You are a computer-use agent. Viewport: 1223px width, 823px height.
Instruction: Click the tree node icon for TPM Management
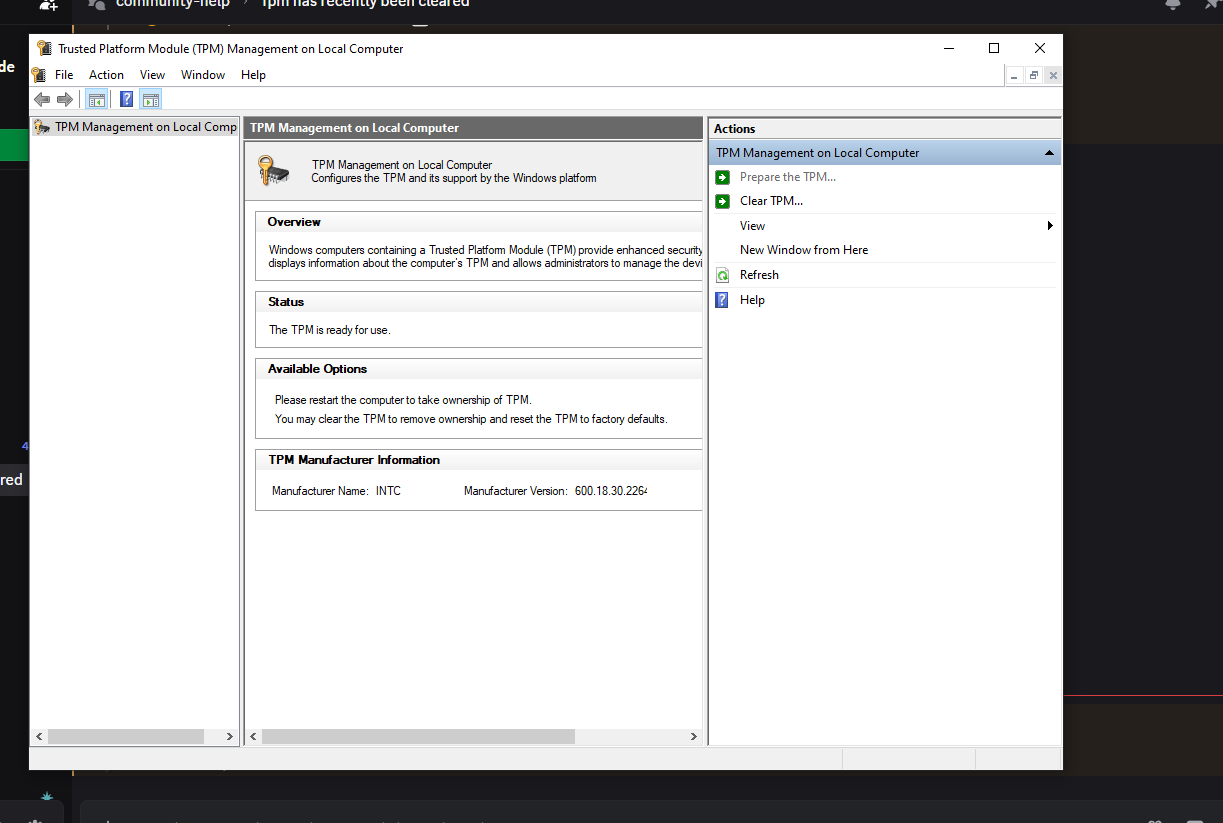[x=42, y=127]
